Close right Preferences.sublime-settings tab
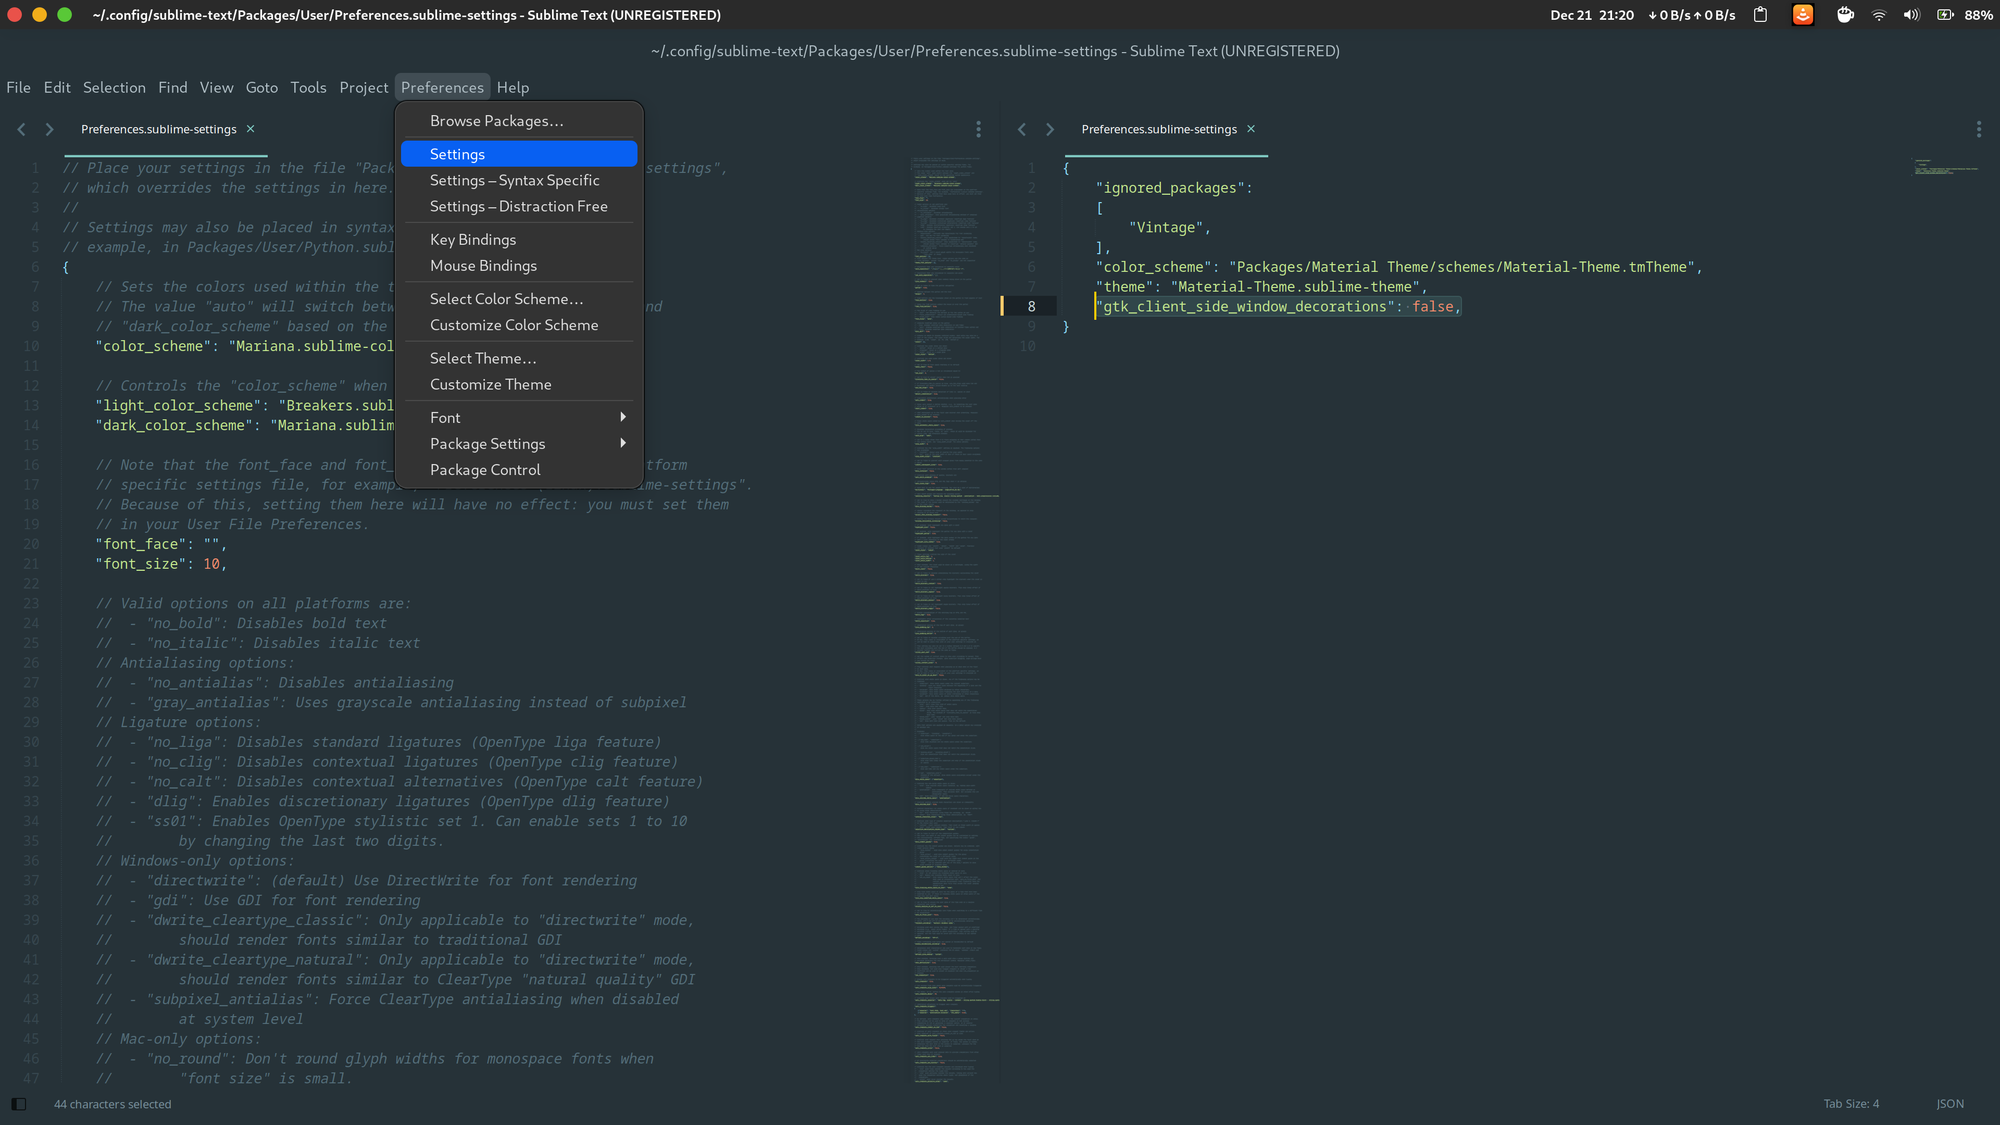The image size is (2000, 1125). 1251,129
